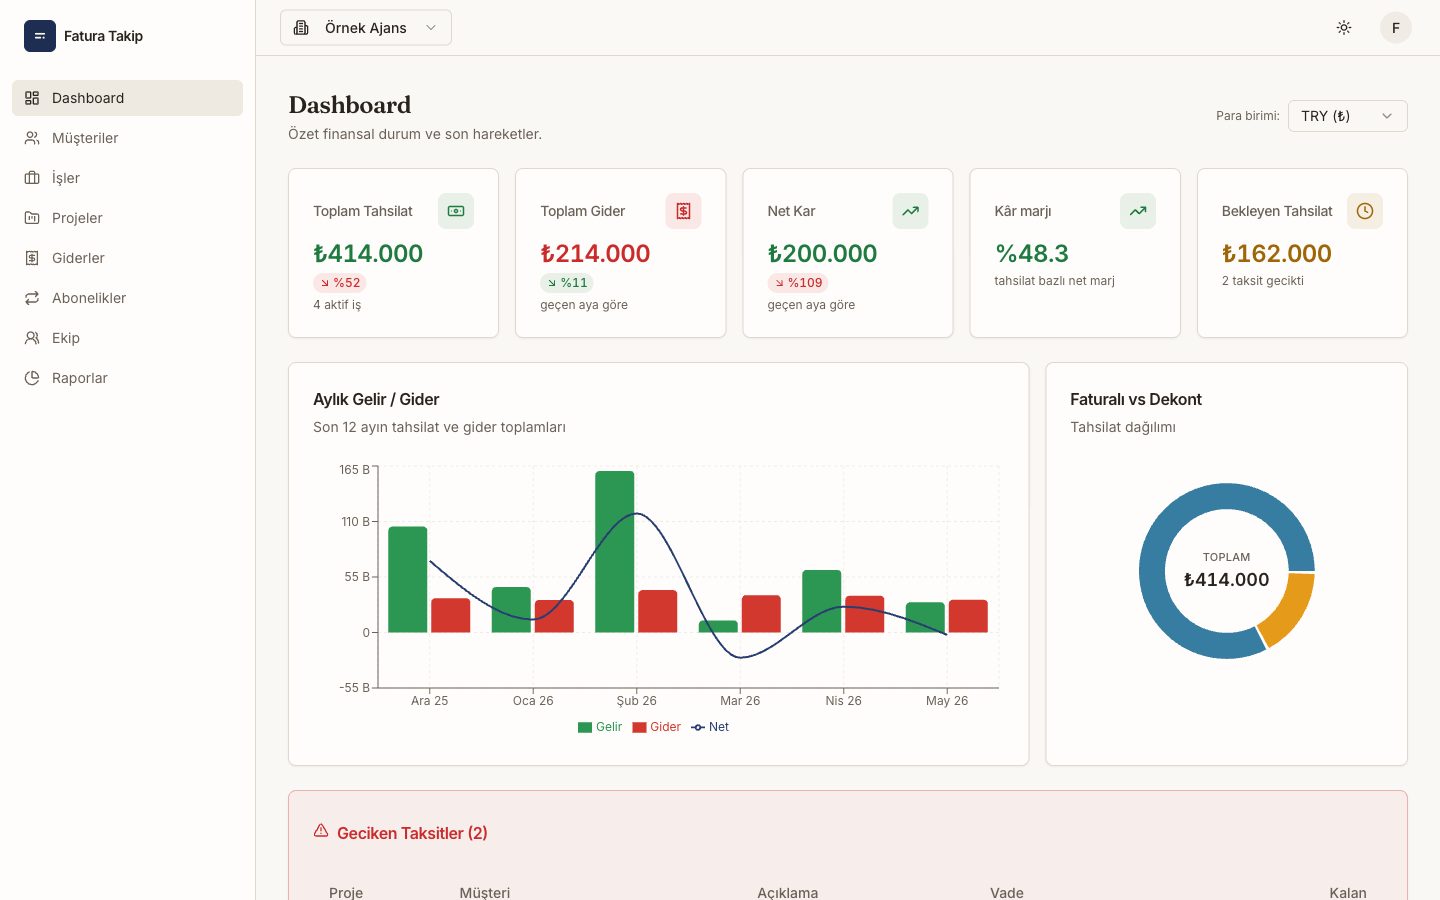1440x900 pixels.
Task: Toggle the Net line in chart legend
Action: coord(710,727)
